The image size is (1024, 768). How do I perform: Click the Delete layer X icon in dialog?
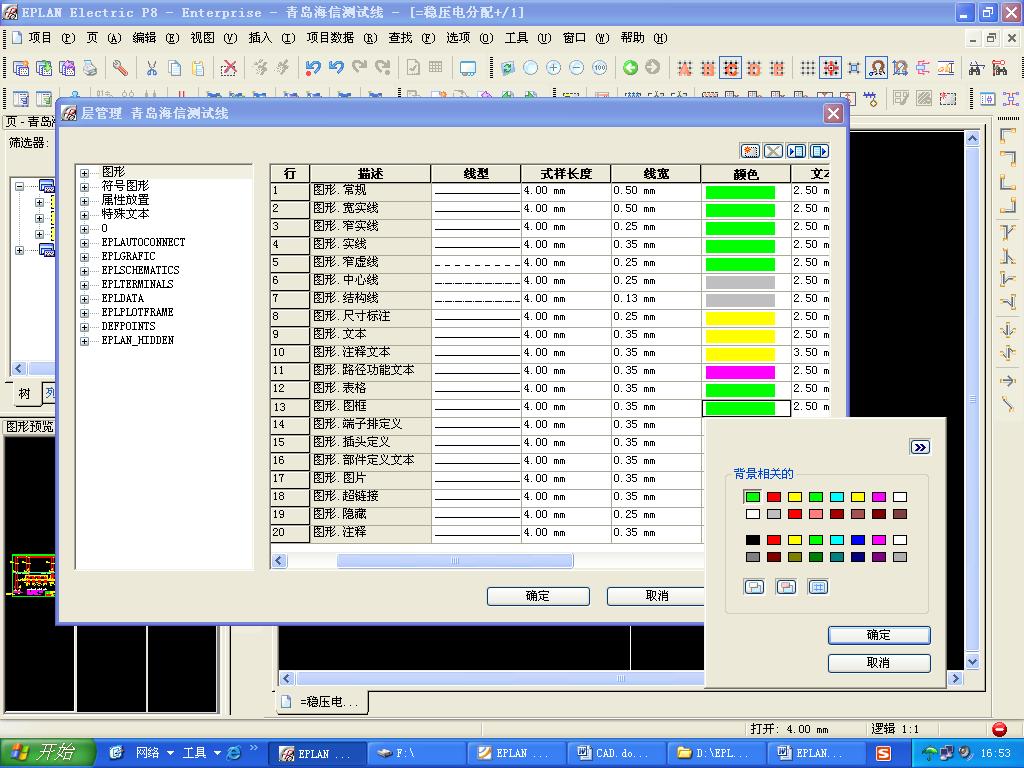pos(773,151)
